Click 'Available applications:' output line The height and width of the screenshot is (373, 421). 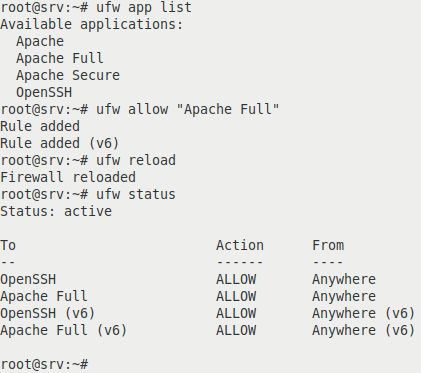click(92, 24)
